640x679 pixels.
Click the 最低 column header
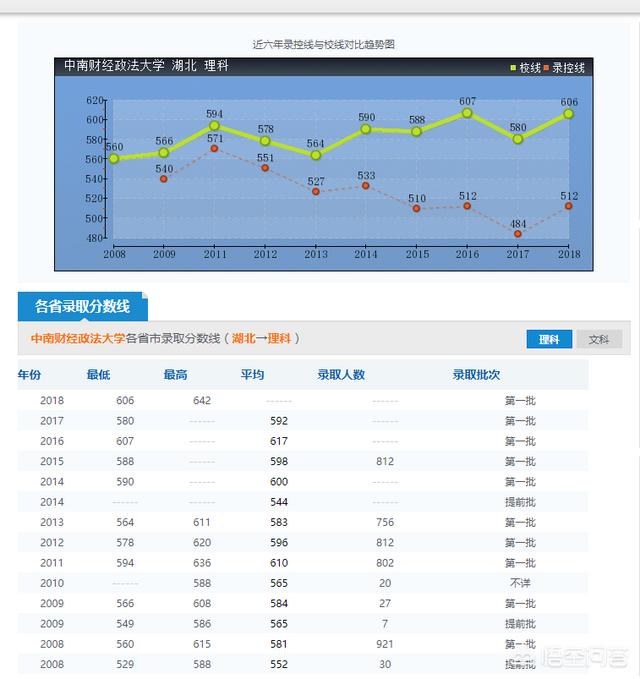(x=98, y=375)
